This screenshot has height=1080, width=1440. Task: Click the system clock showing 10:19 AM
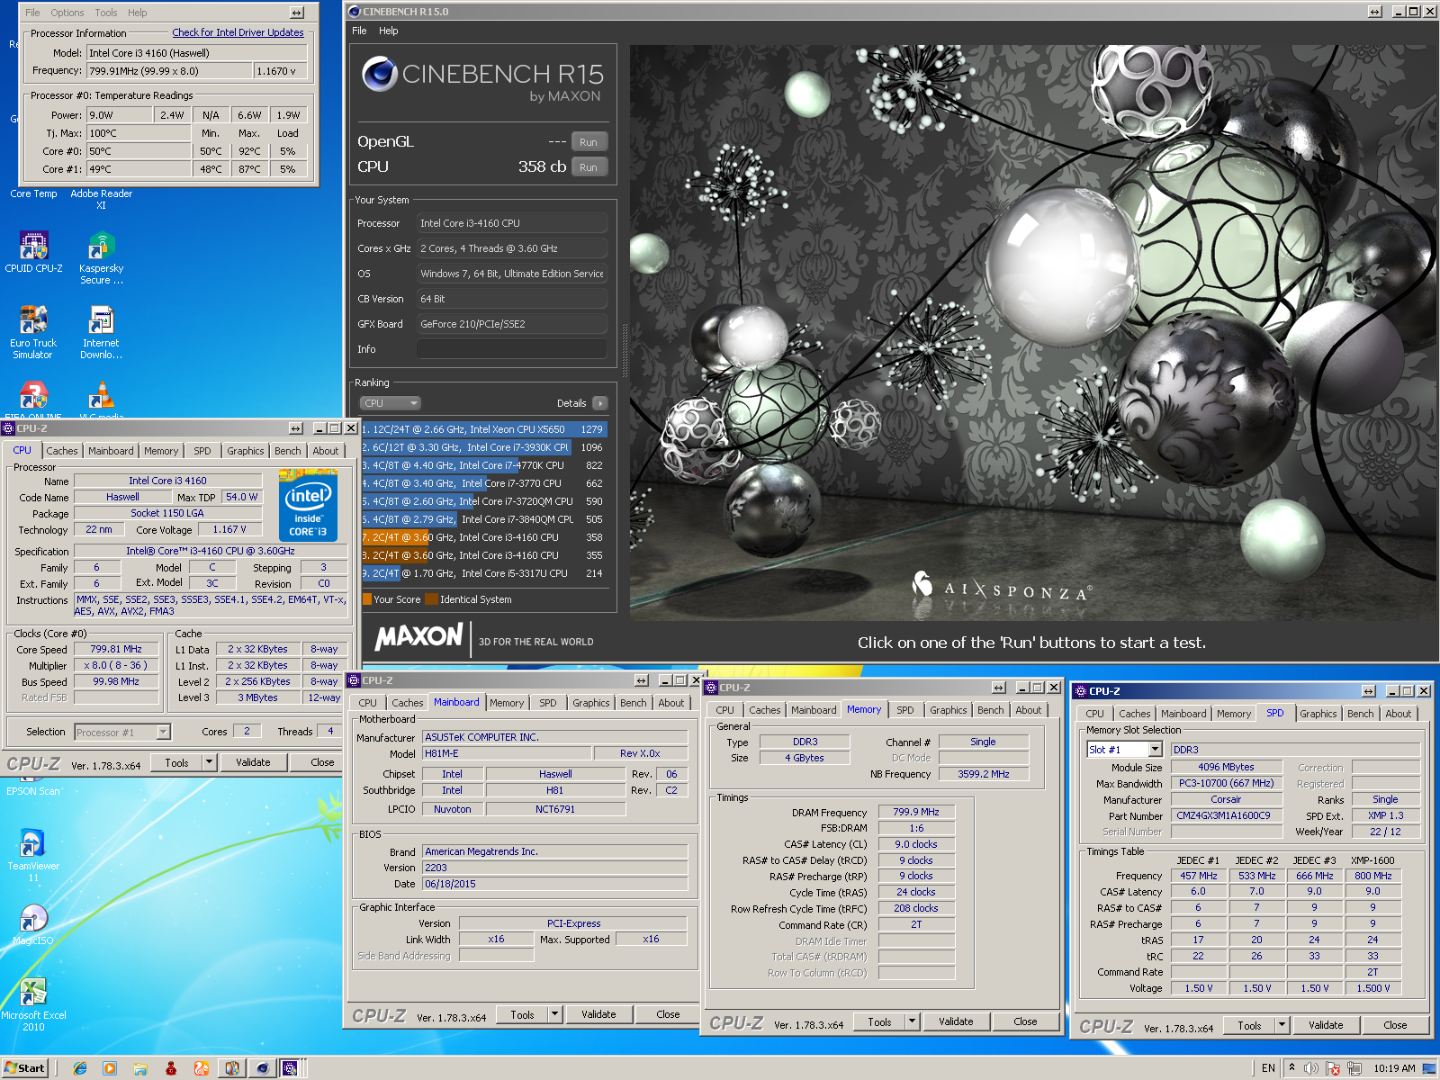[x=1394, y=1068]
